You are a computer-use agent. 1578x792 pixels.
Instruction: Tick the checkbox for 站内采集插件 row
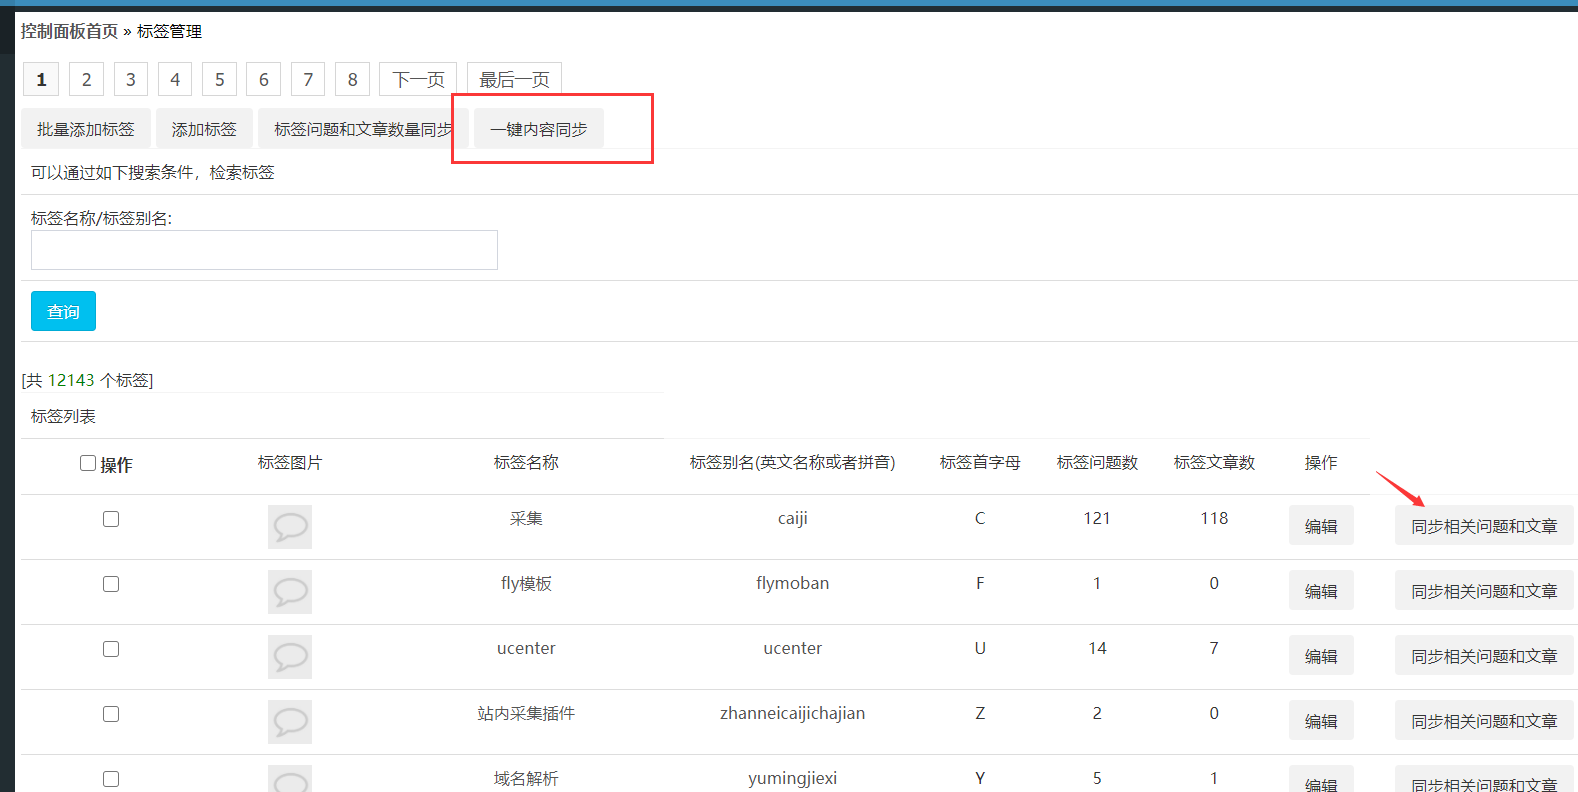(111, 714)
